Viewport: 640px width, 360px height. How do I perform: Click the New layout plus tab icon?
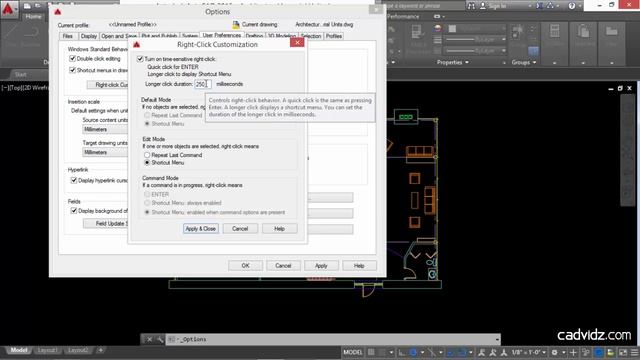click(100, 350)
